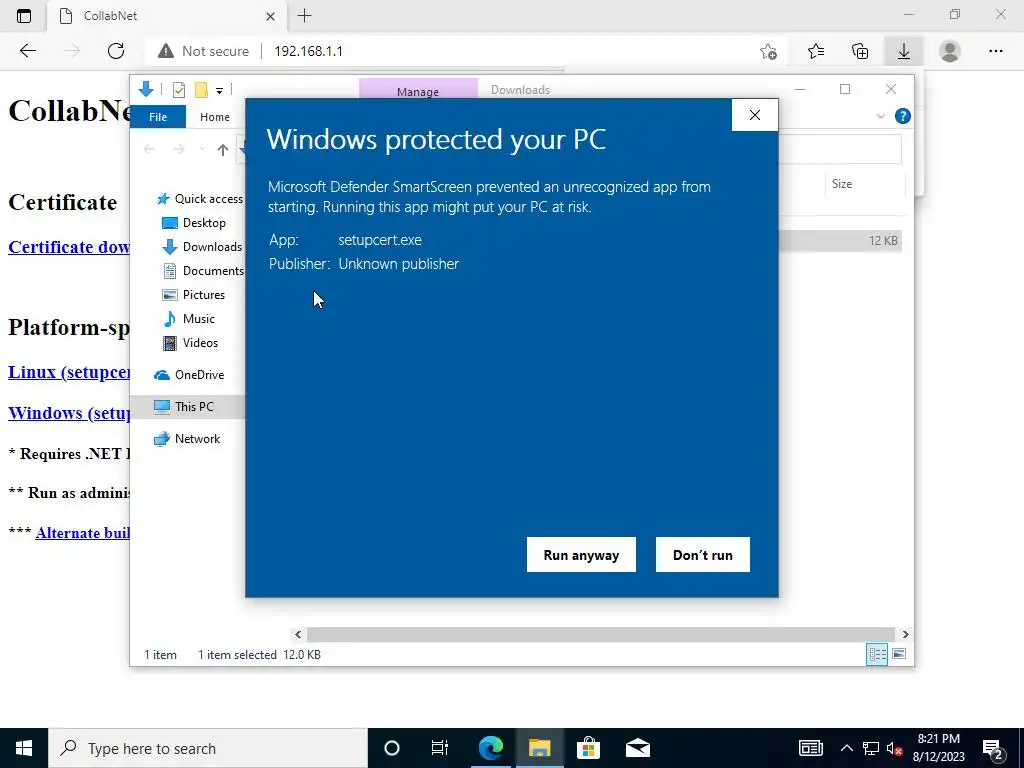Click the muted volume tray icon
This screenshot has width=1024, height=768.
(x=895, y=748)
